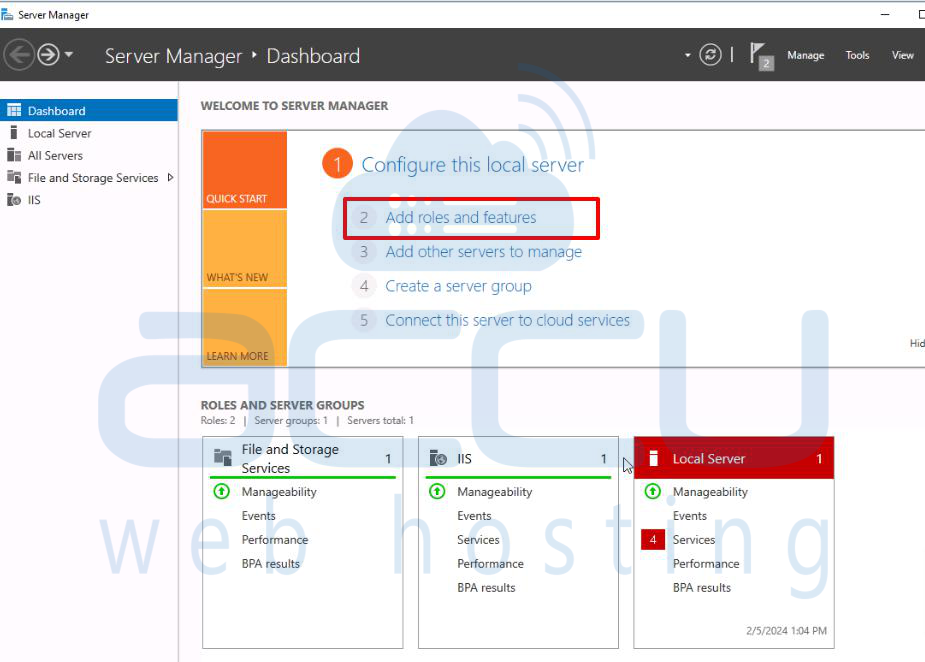Click the Quick Start tile
925x662 pixels.
tap(245, 170)
